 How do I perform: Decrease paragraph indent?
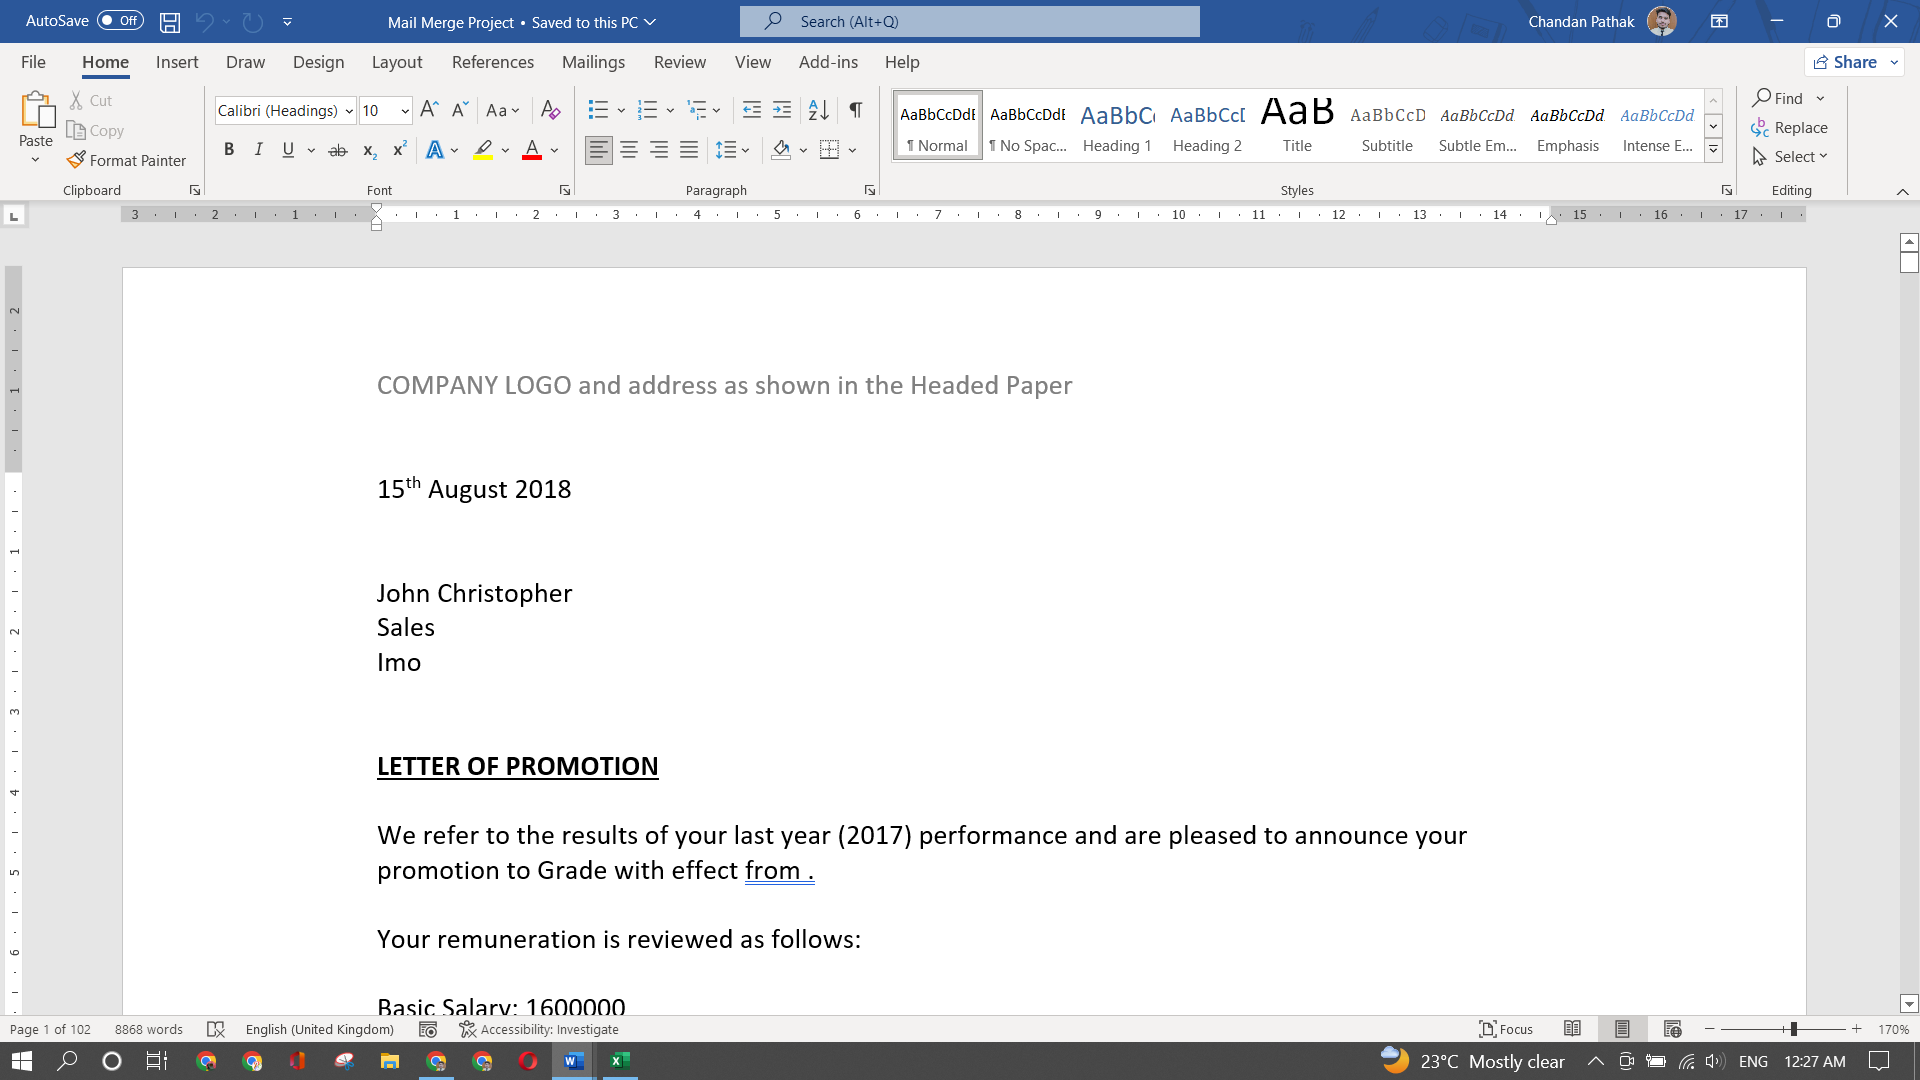(752, 110)
